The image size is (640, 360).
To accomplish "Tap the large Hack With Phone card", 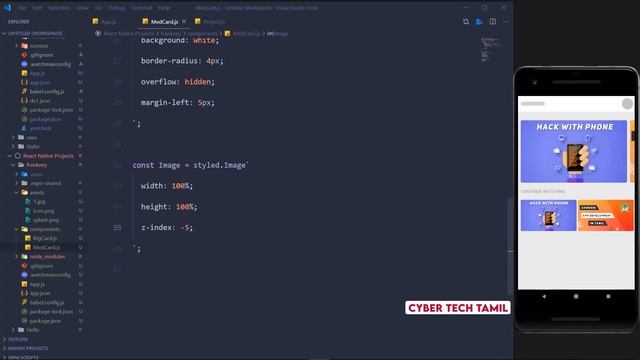I will click(x=573, y=151).
